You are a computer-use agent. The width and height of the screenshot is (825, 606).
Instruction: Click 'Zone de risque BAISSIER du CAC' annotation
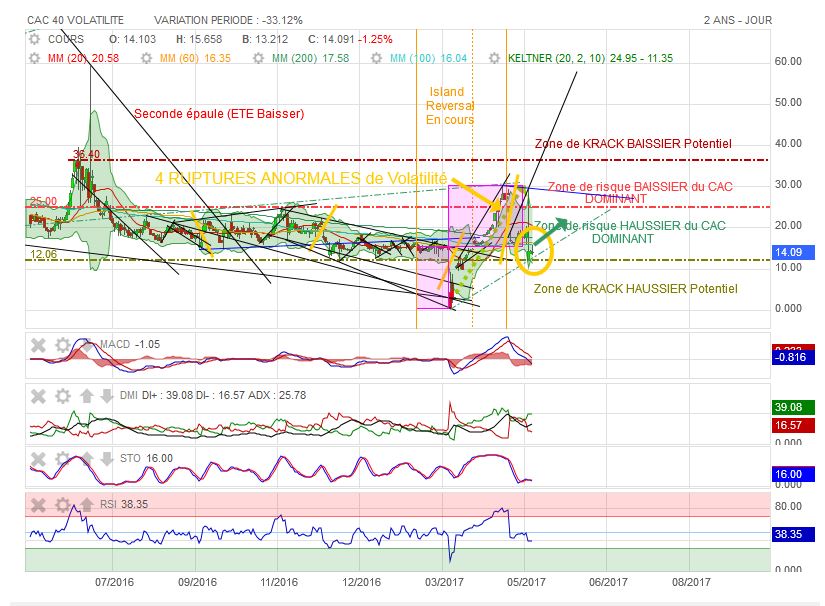click(640, 187)
